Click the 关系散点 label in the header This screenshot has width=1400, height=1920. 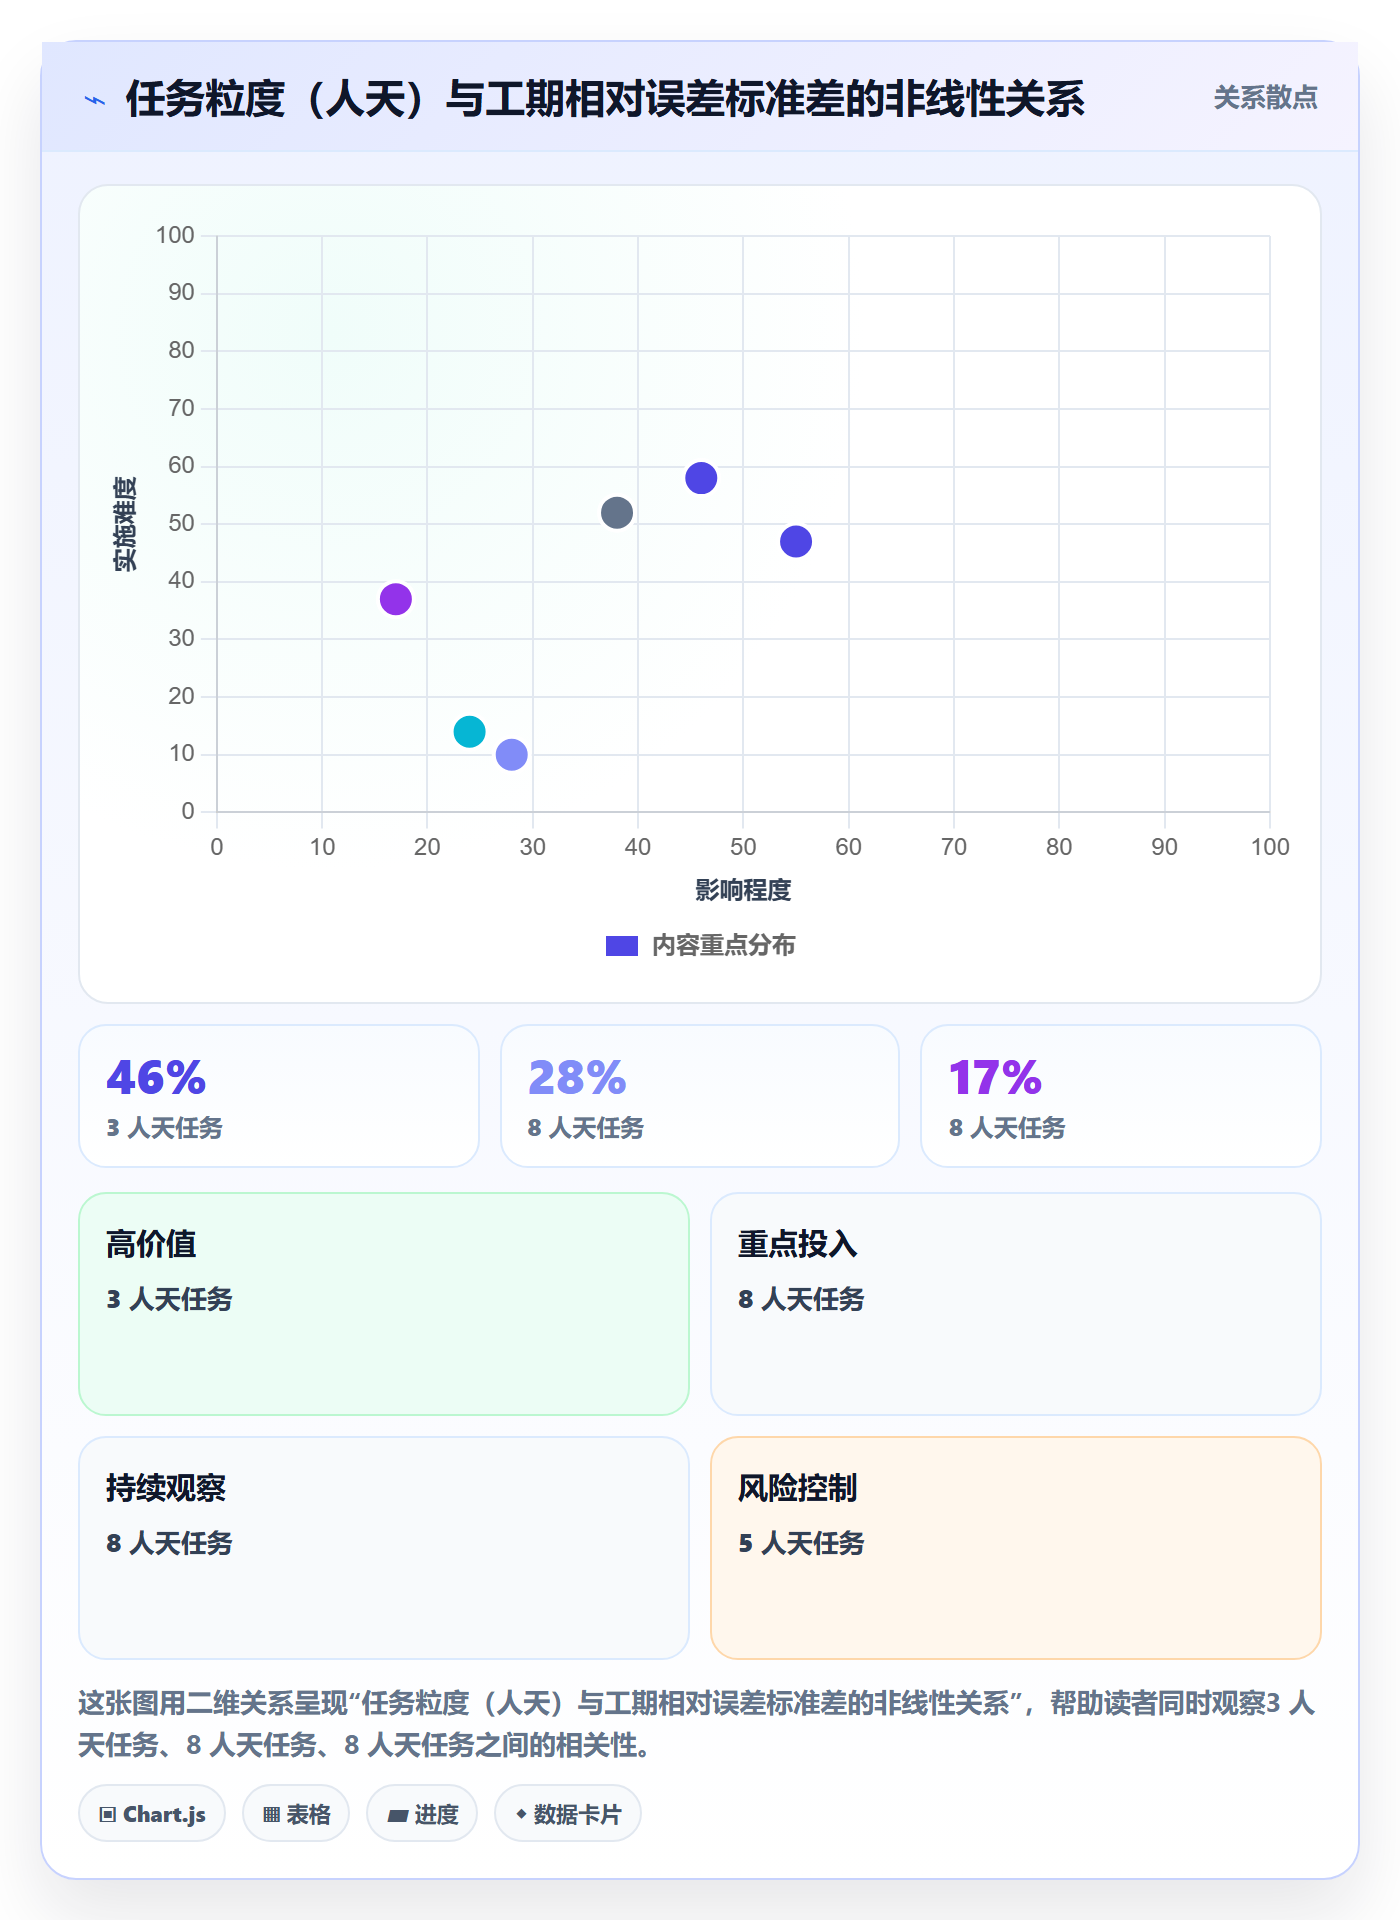pos(1265,98)
